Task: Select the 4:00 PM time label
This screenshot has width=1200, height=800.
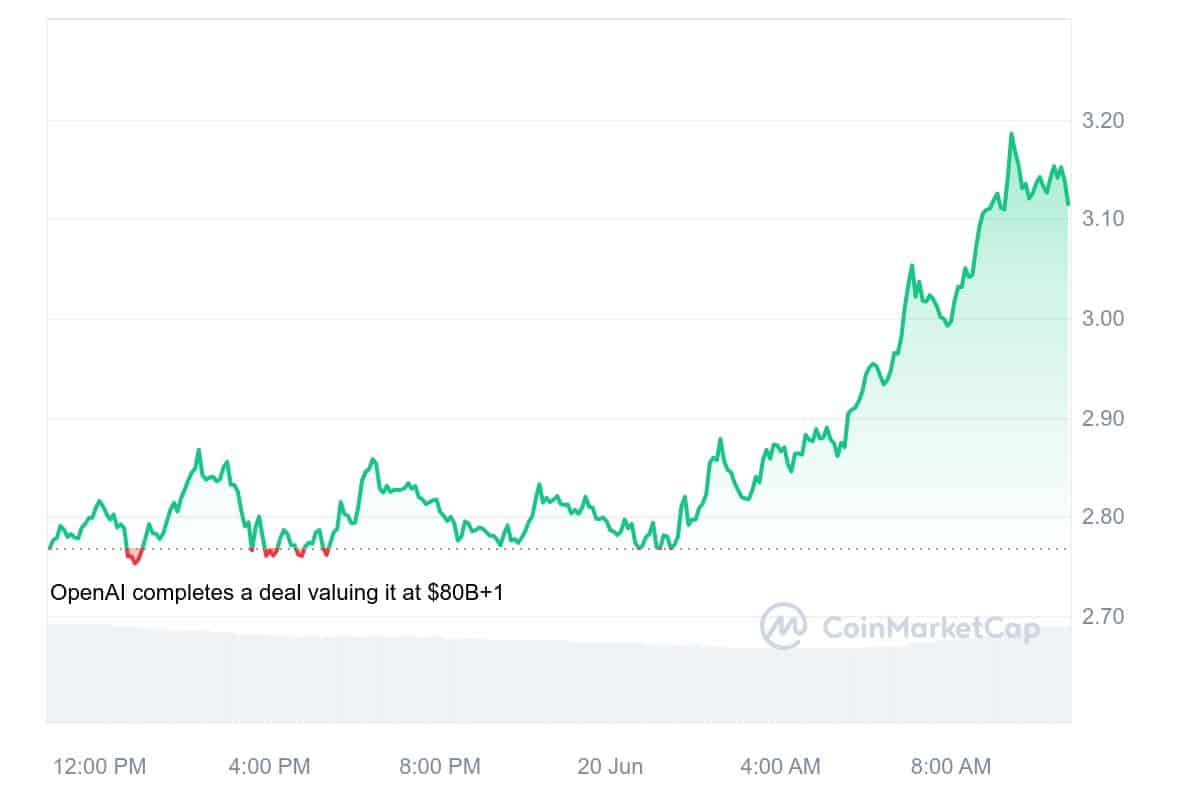Action: (269, 767)
